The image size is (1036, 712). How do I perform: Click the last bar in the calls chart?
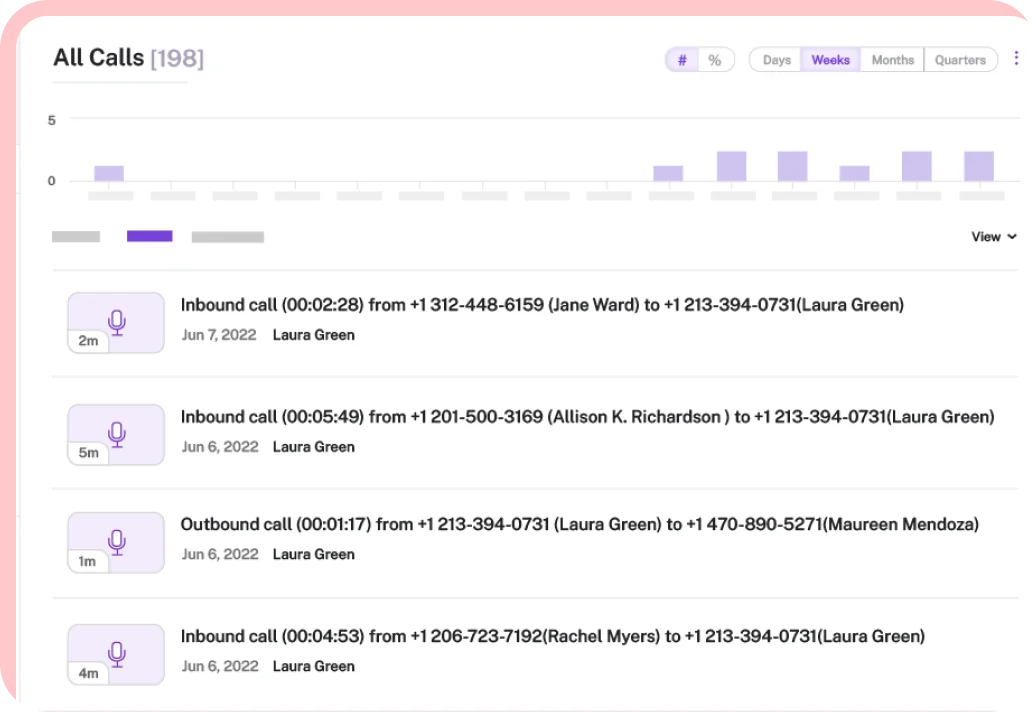coord(979,166)
